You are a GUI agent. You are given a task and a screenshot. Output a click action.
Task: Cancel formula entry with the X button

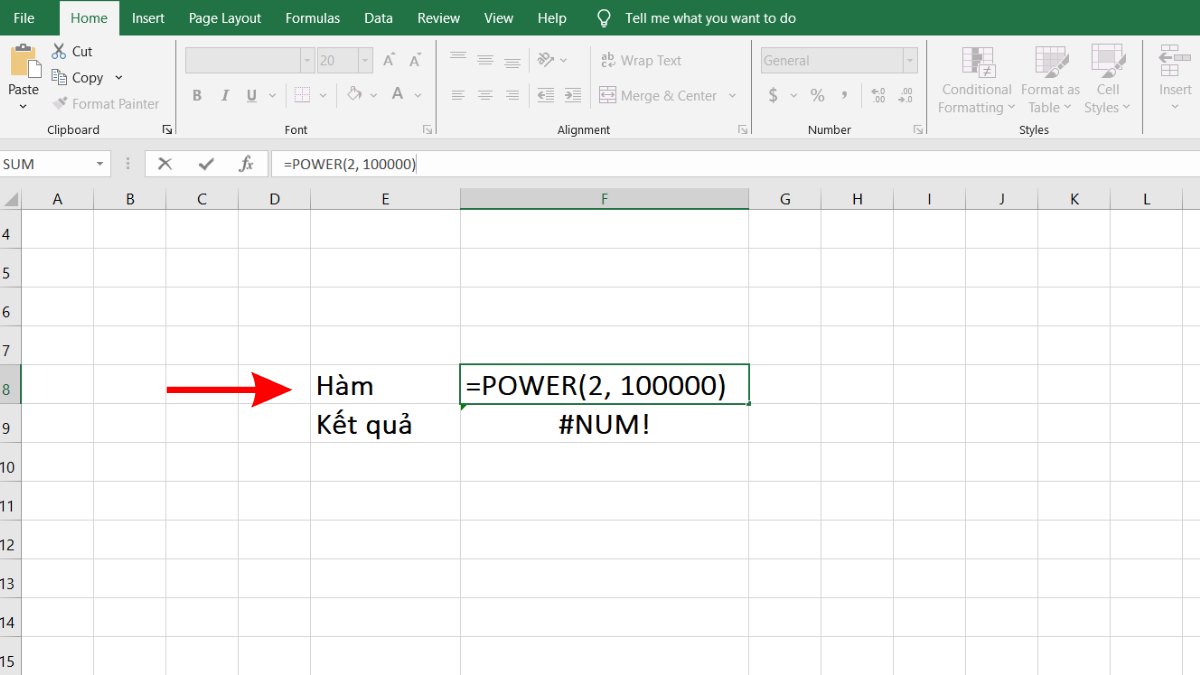tap(164, 163)
